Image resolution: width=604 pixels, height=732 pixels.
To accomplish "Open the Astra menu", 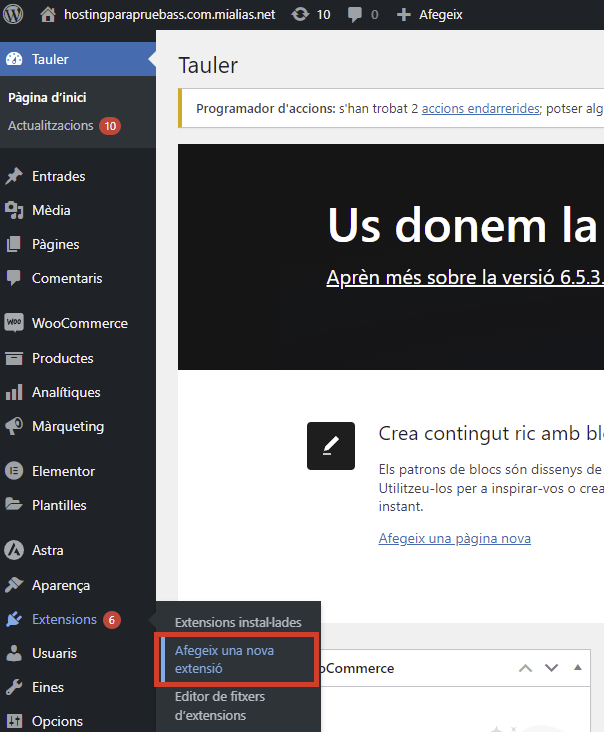I will [48, 550].
